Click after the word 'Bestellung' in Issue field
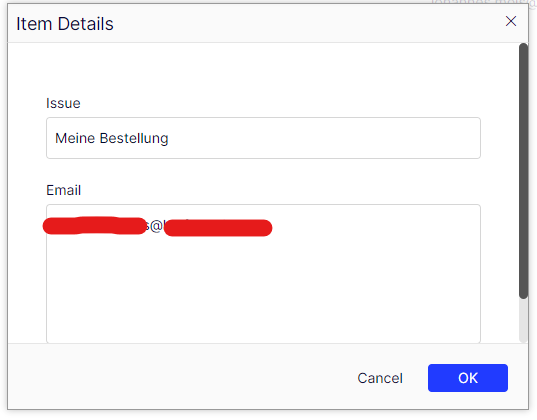This screenshot has width=537, height=420. pos(170,138)
